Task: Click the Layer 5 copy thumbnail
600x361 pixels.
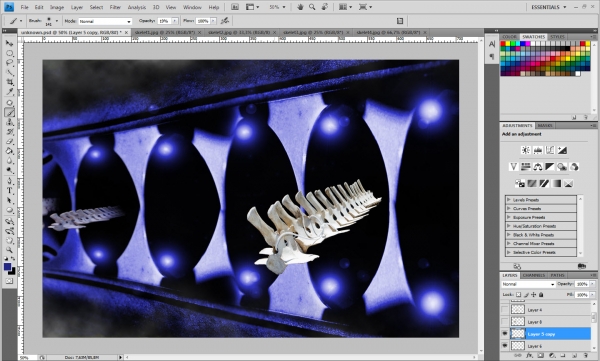Action: [518, 334]
